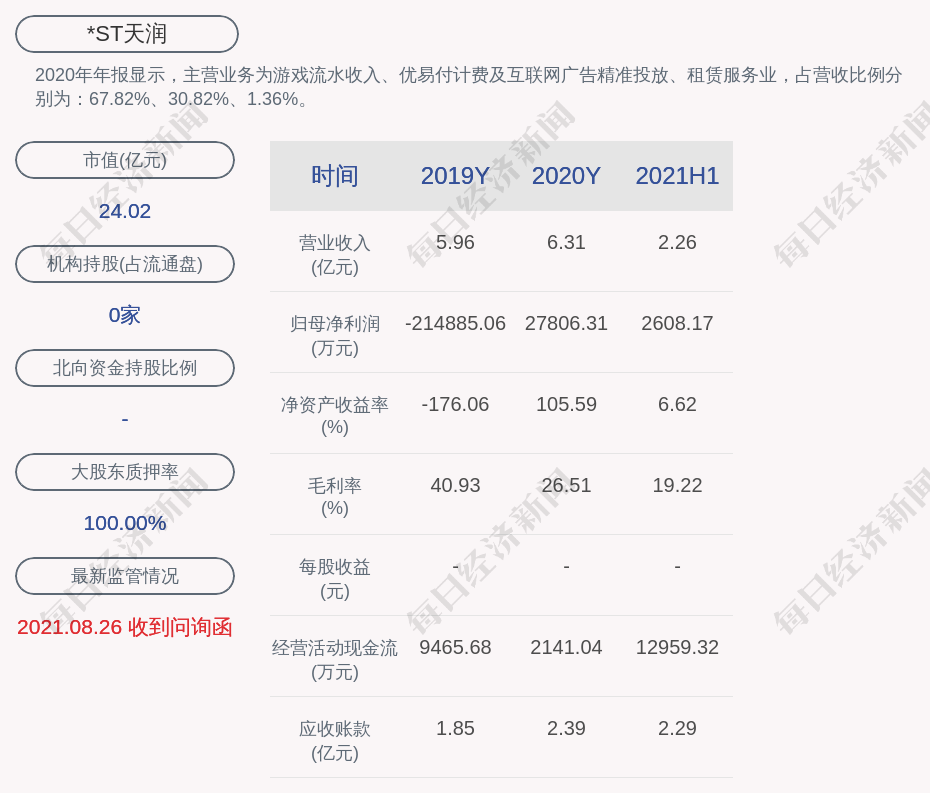Select gross margin value 26.51

coord(566,485)
